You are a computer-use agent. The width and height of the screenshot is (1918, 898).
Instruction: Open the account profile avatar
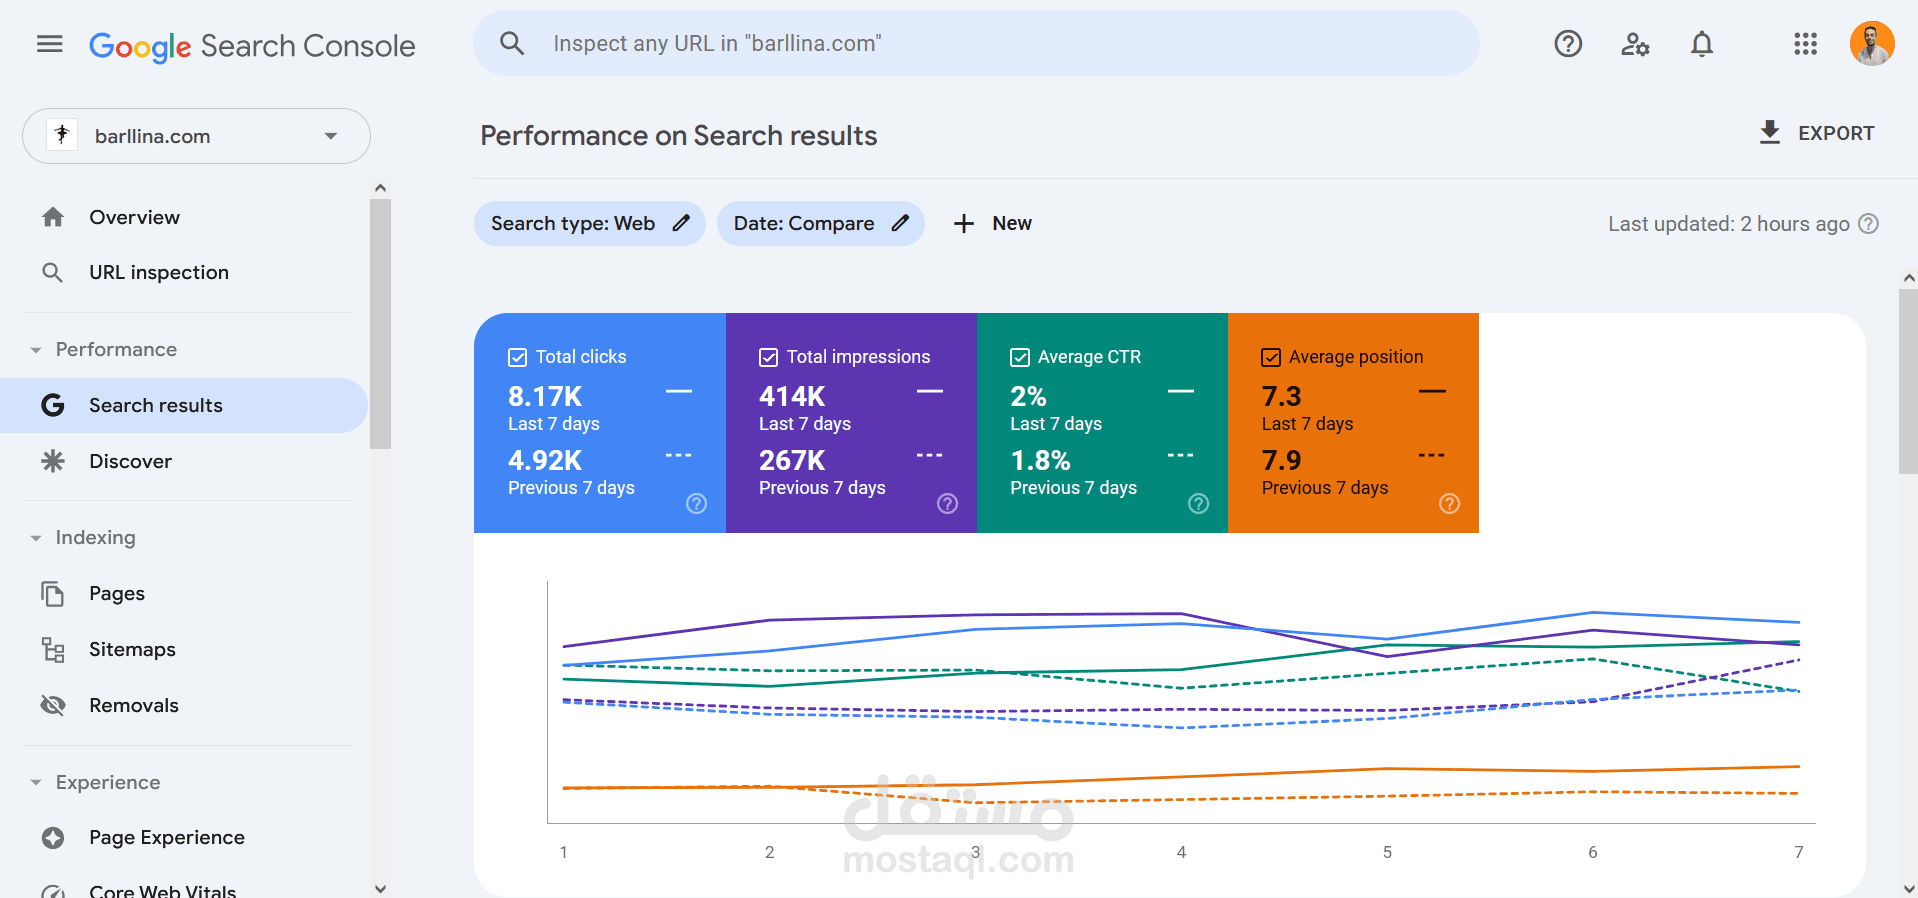[1872, 44]
